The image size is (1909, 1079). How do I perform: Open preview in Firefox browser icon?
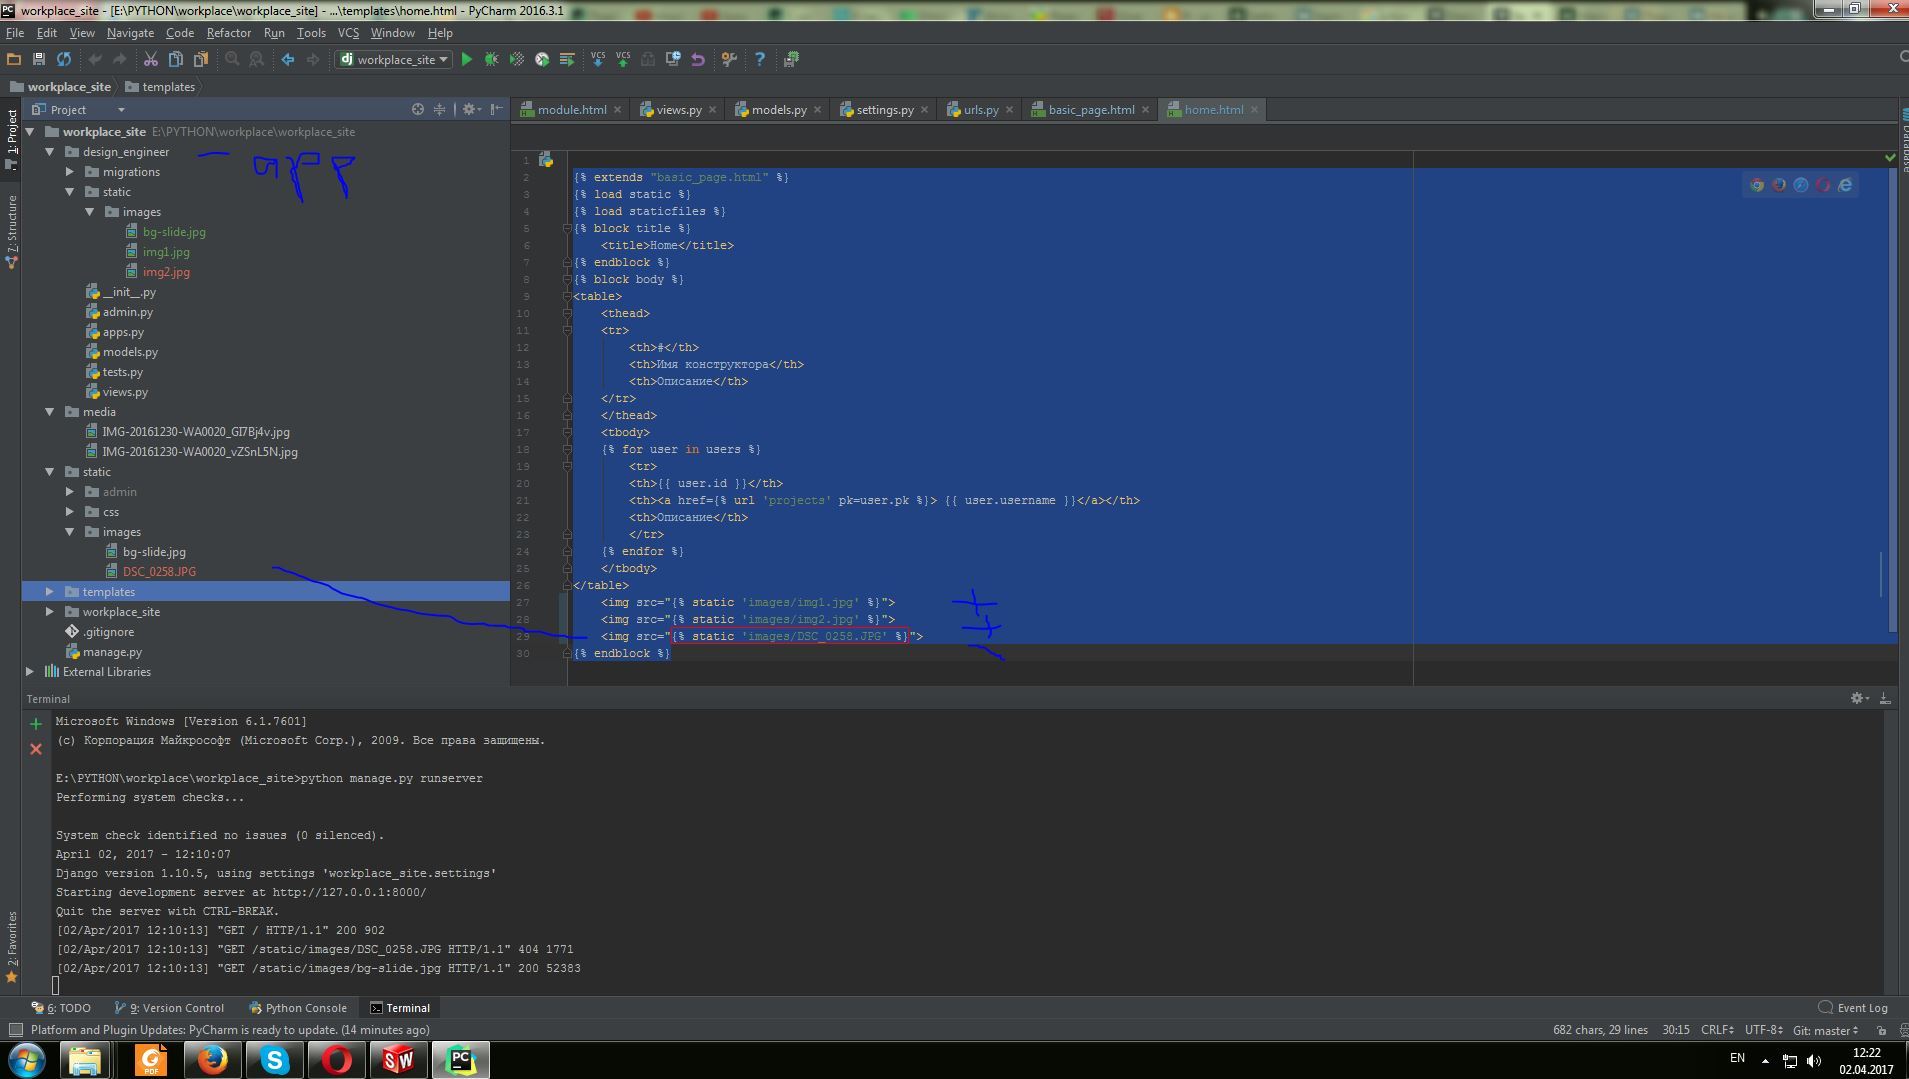[x=1779, y=184]
